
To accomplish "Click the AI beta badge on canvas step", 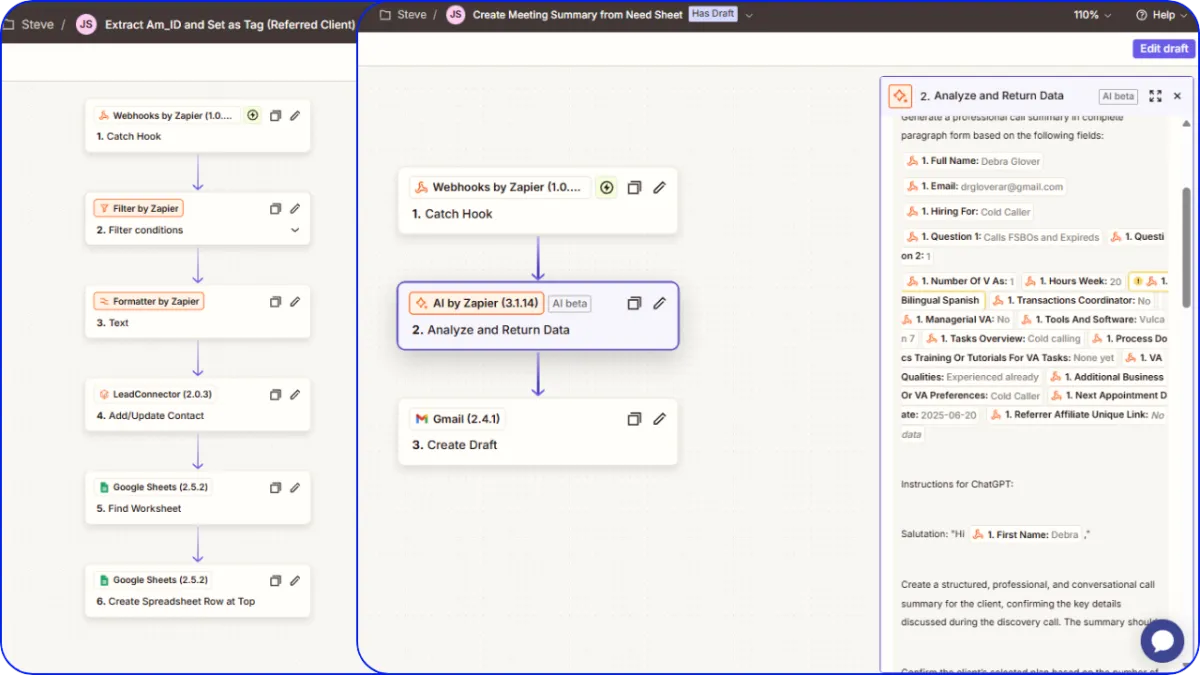I will (569, 303).
